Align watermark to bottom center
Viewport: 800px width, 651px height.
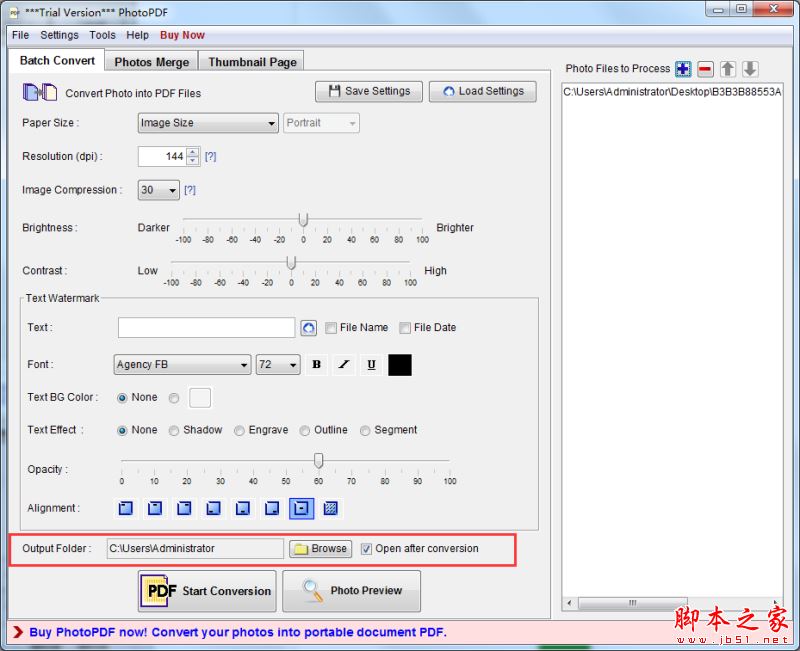point(243,508)
